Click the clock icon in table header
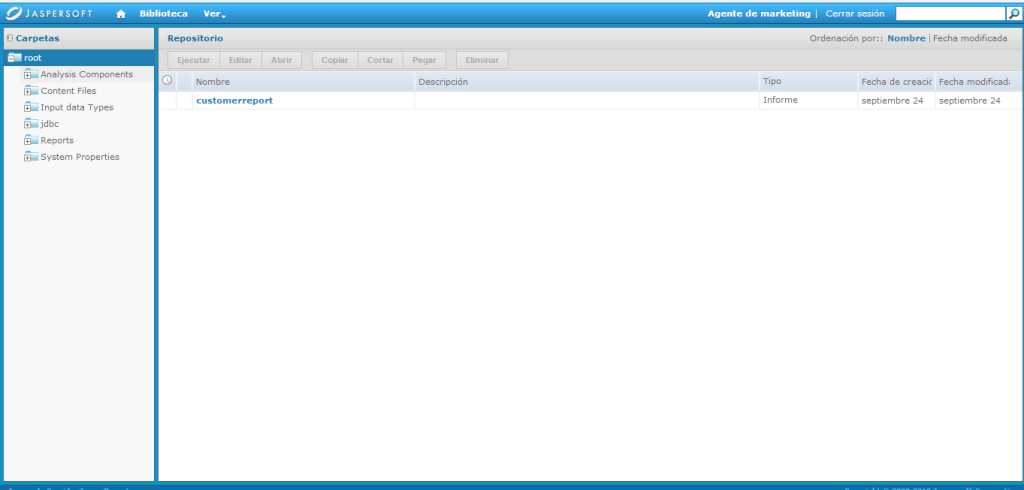 tap(167, 81)
